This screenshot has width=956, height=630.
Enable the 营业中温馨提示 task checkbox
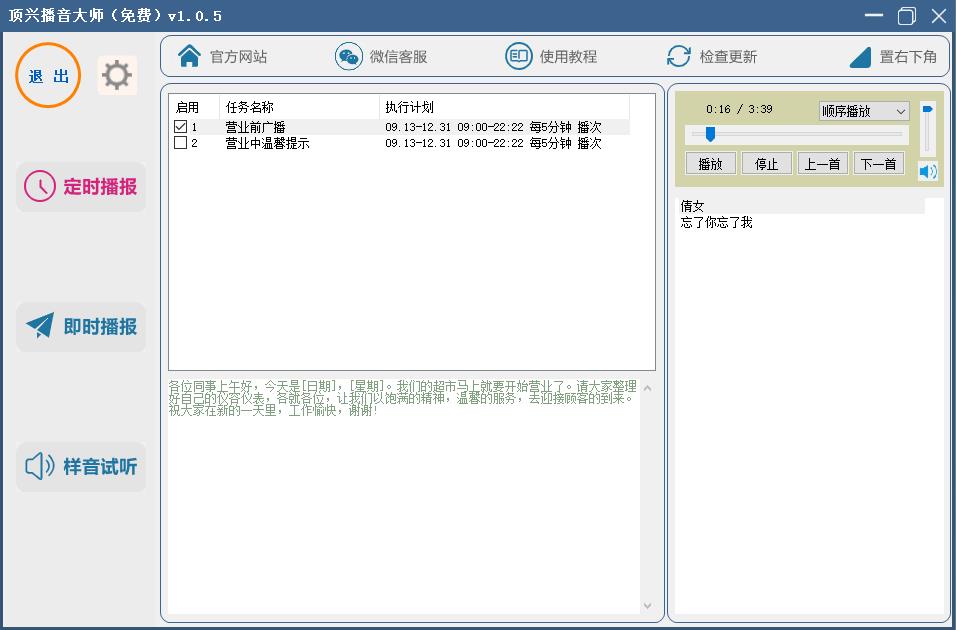180,143
